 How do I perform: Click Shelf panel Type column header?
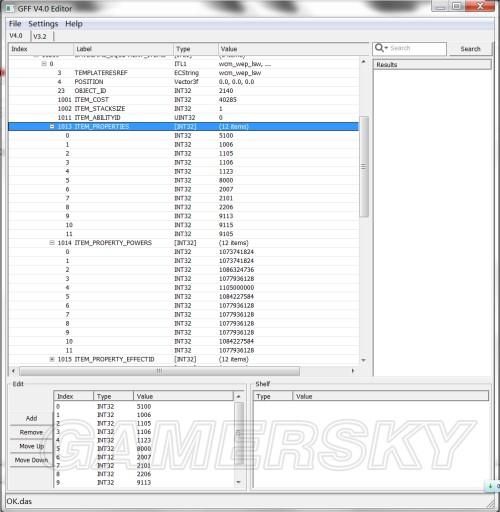273,396
